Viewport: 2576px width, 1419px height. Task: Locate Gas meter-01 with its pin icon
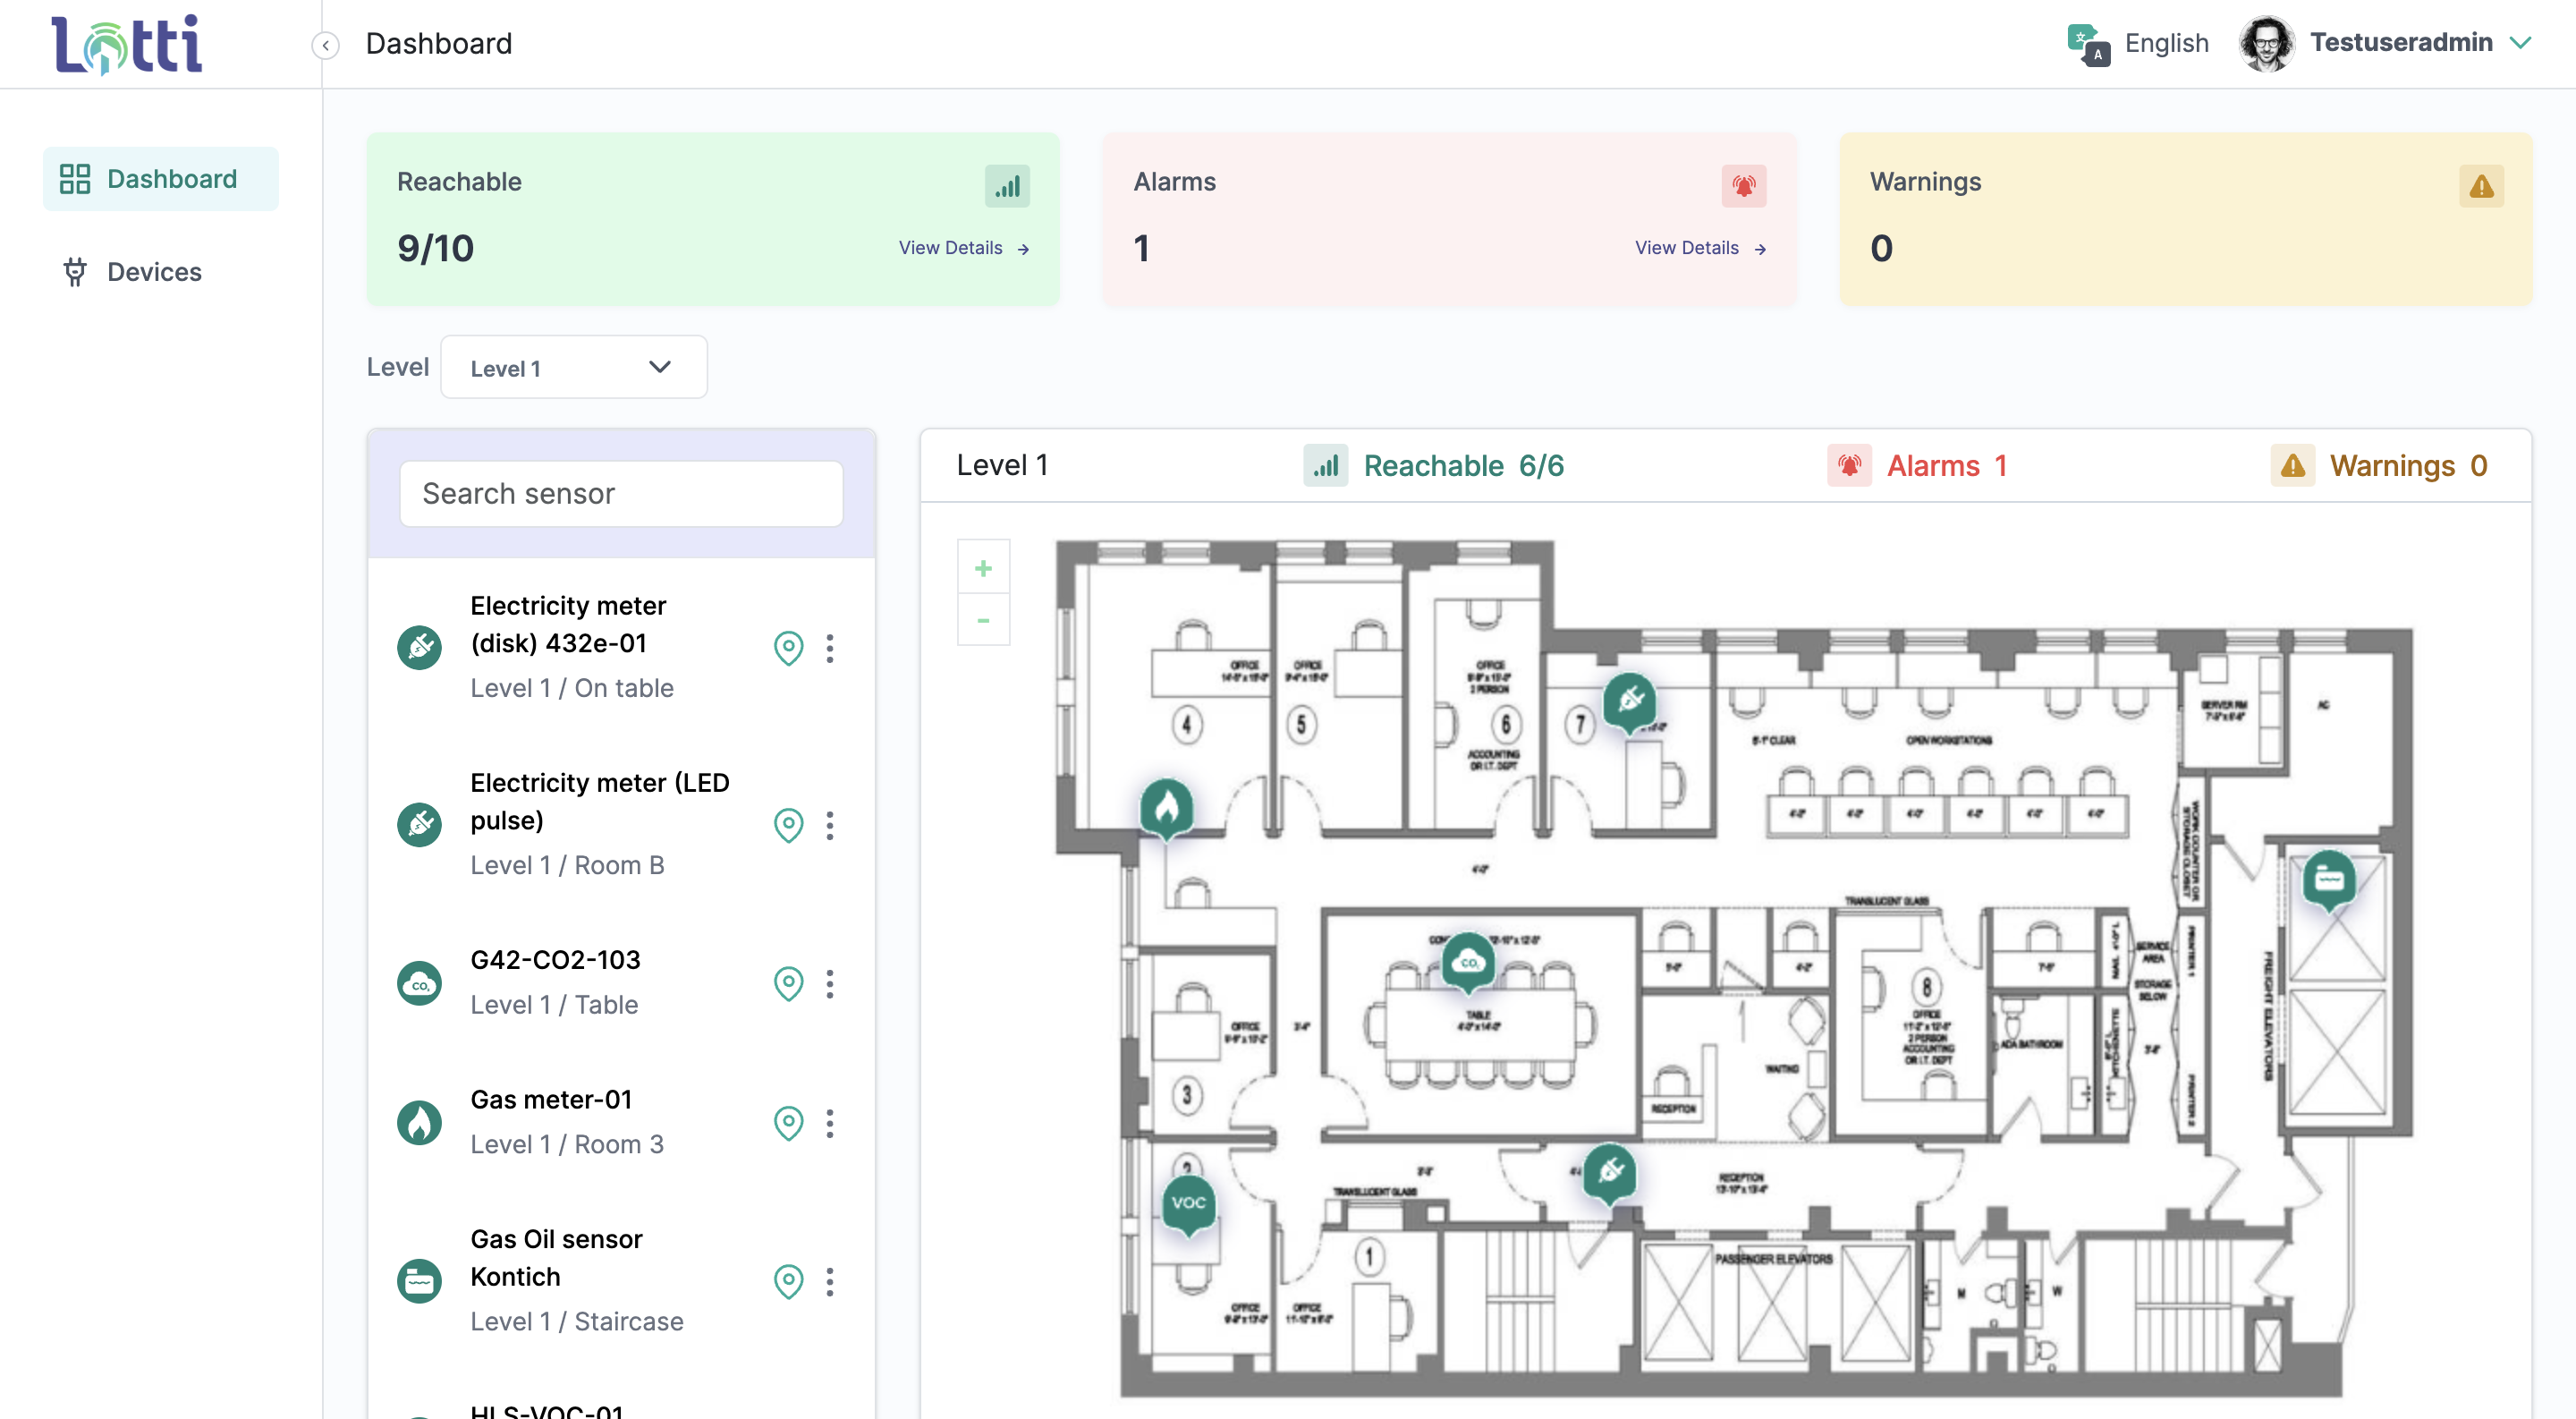(788, 1123)
